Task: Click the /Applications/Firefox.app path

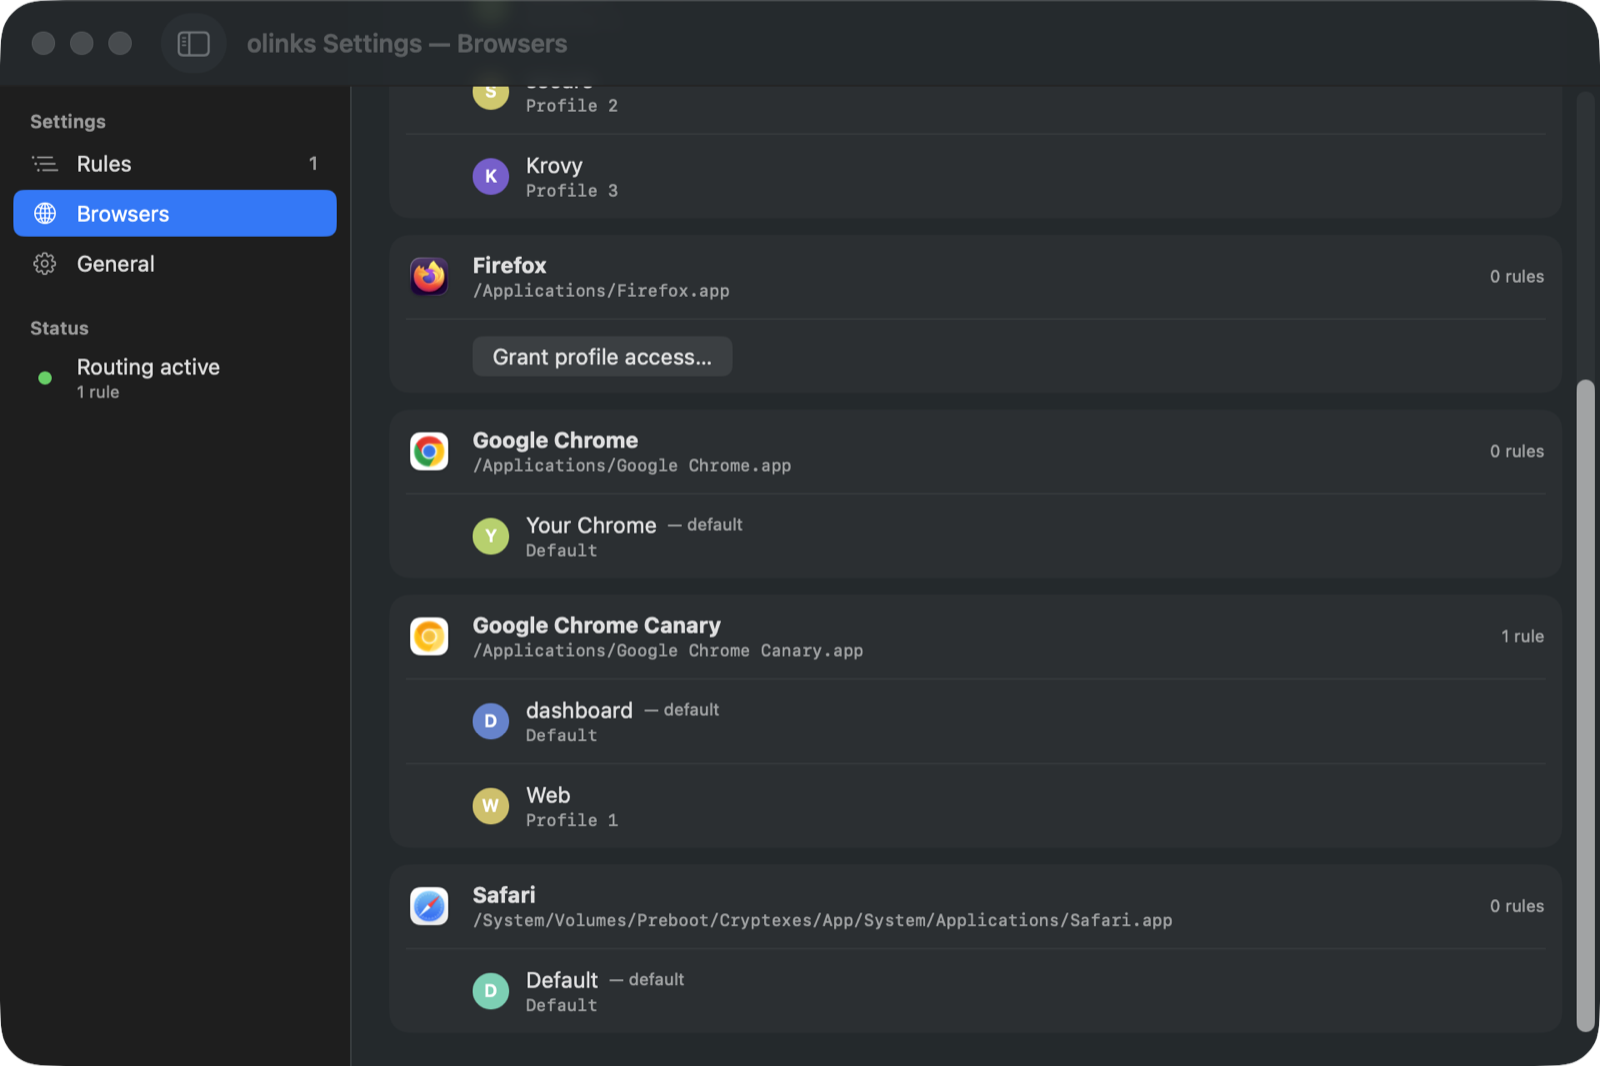Action: 601,291
